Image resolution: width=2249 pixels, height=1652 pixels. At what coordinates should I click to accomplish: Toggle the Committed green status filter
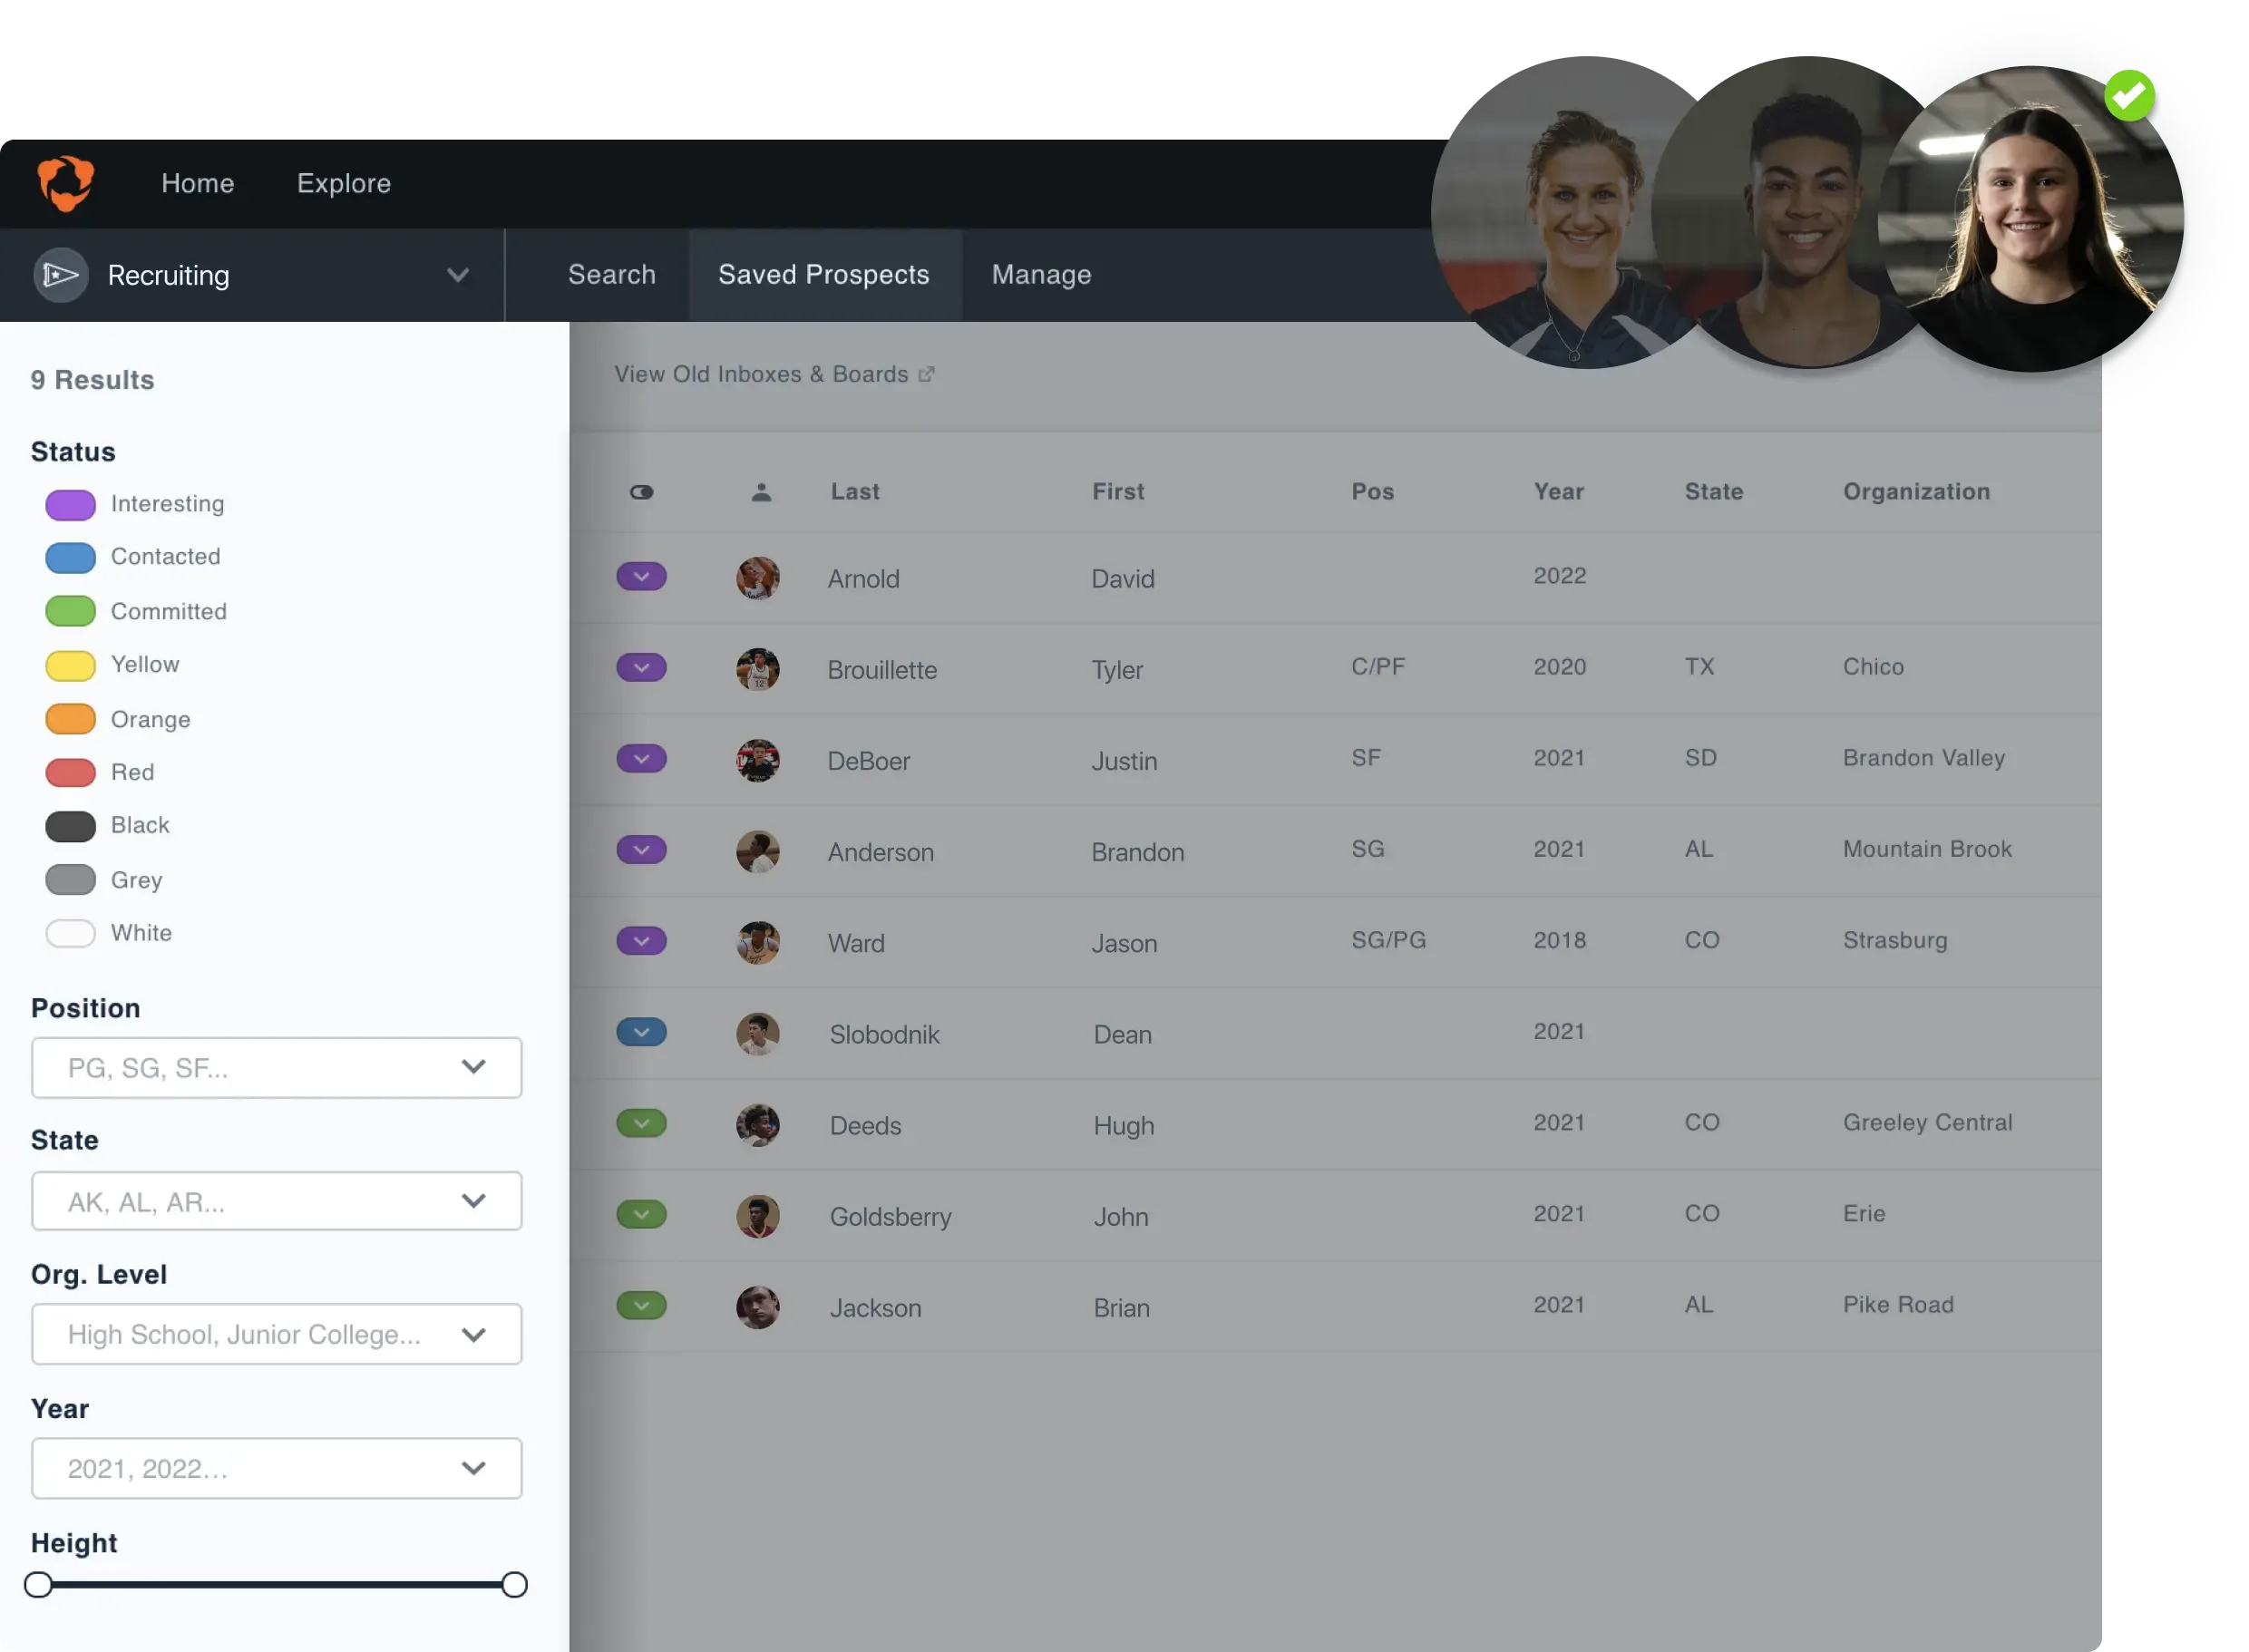tap(71, 611)
